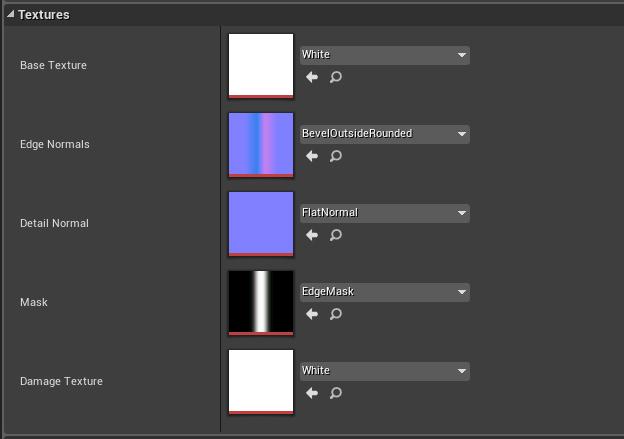Open the FlatNormal texture dropdown
Image resolution: width=624 pixels, height=439 pixels.
click(x=384, y=213)
